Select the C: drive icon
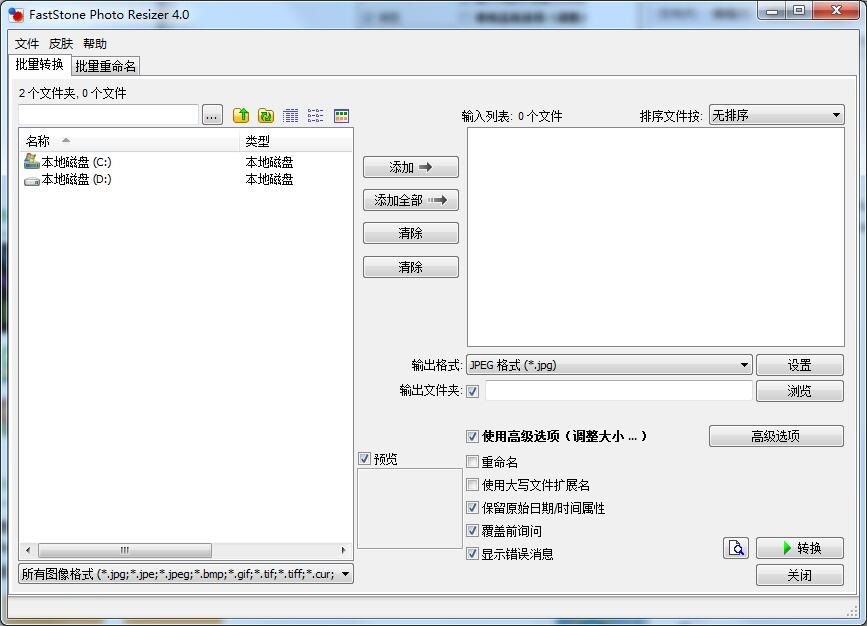The width and height of the screenshot is (867, 626). [32, 161]
